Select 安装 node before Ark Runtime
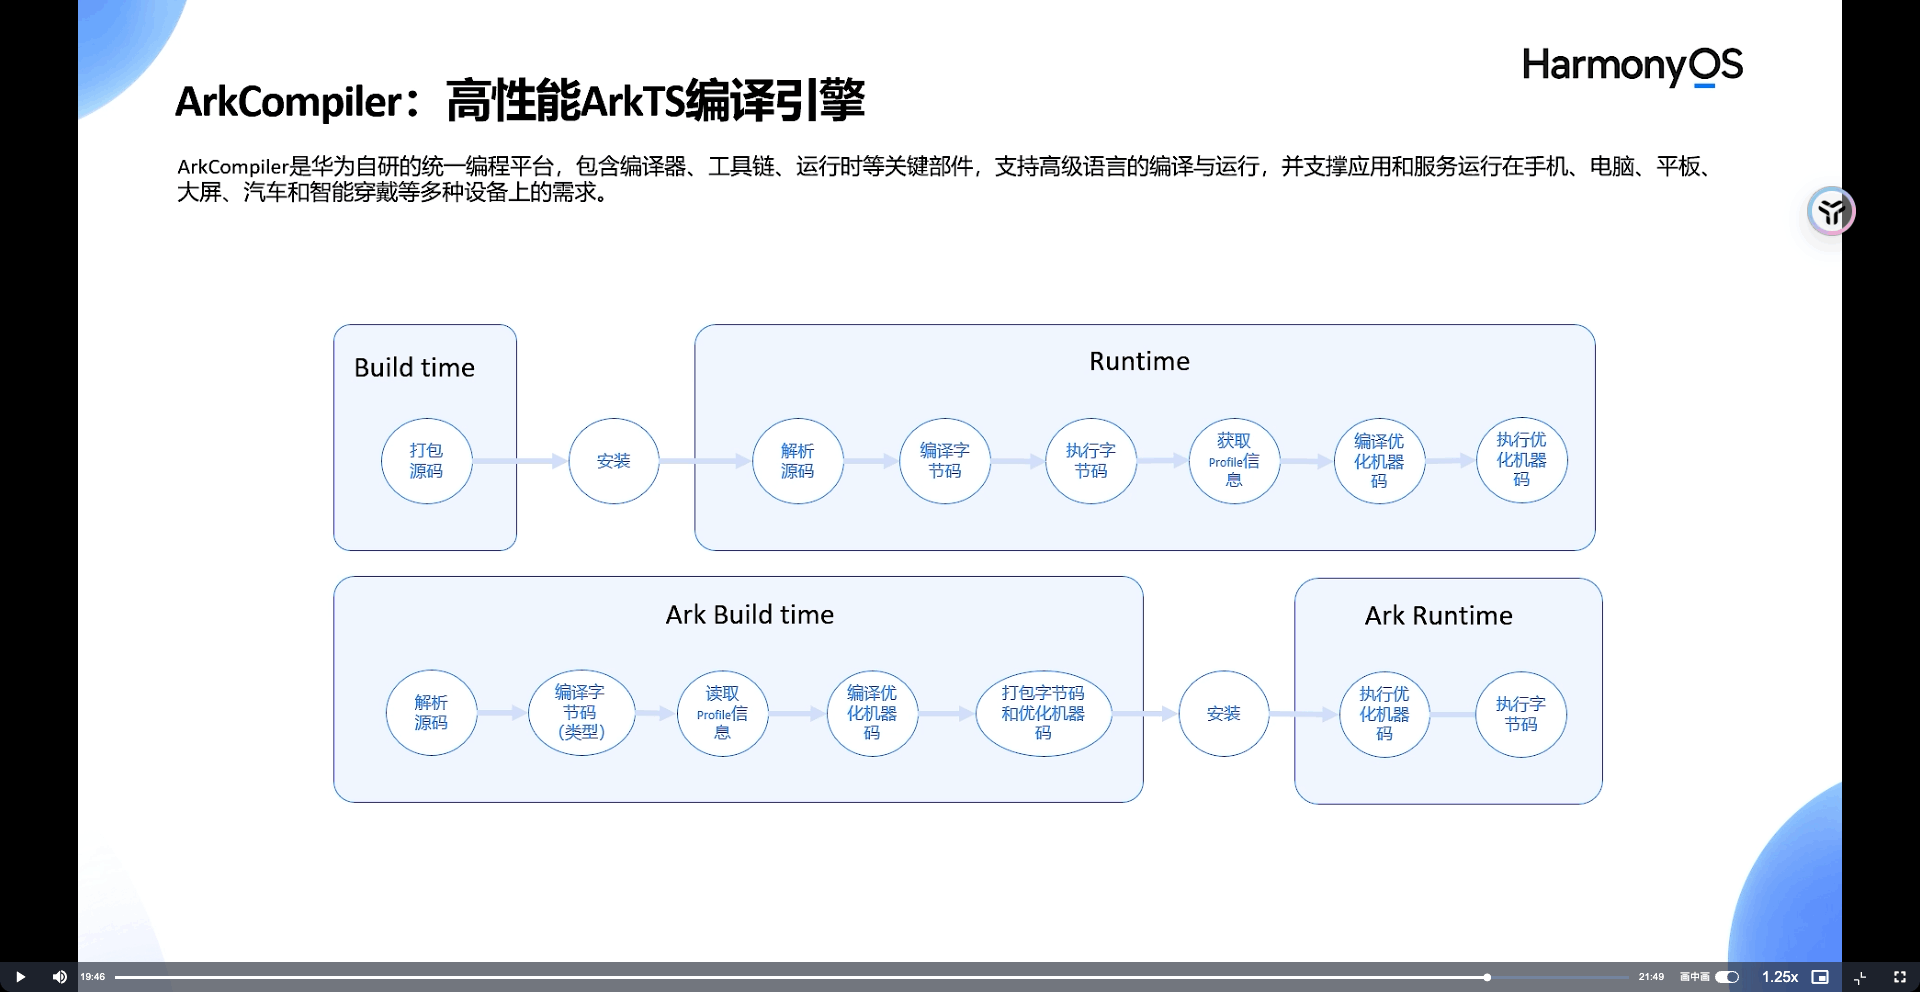 (x=1224, y=714)
